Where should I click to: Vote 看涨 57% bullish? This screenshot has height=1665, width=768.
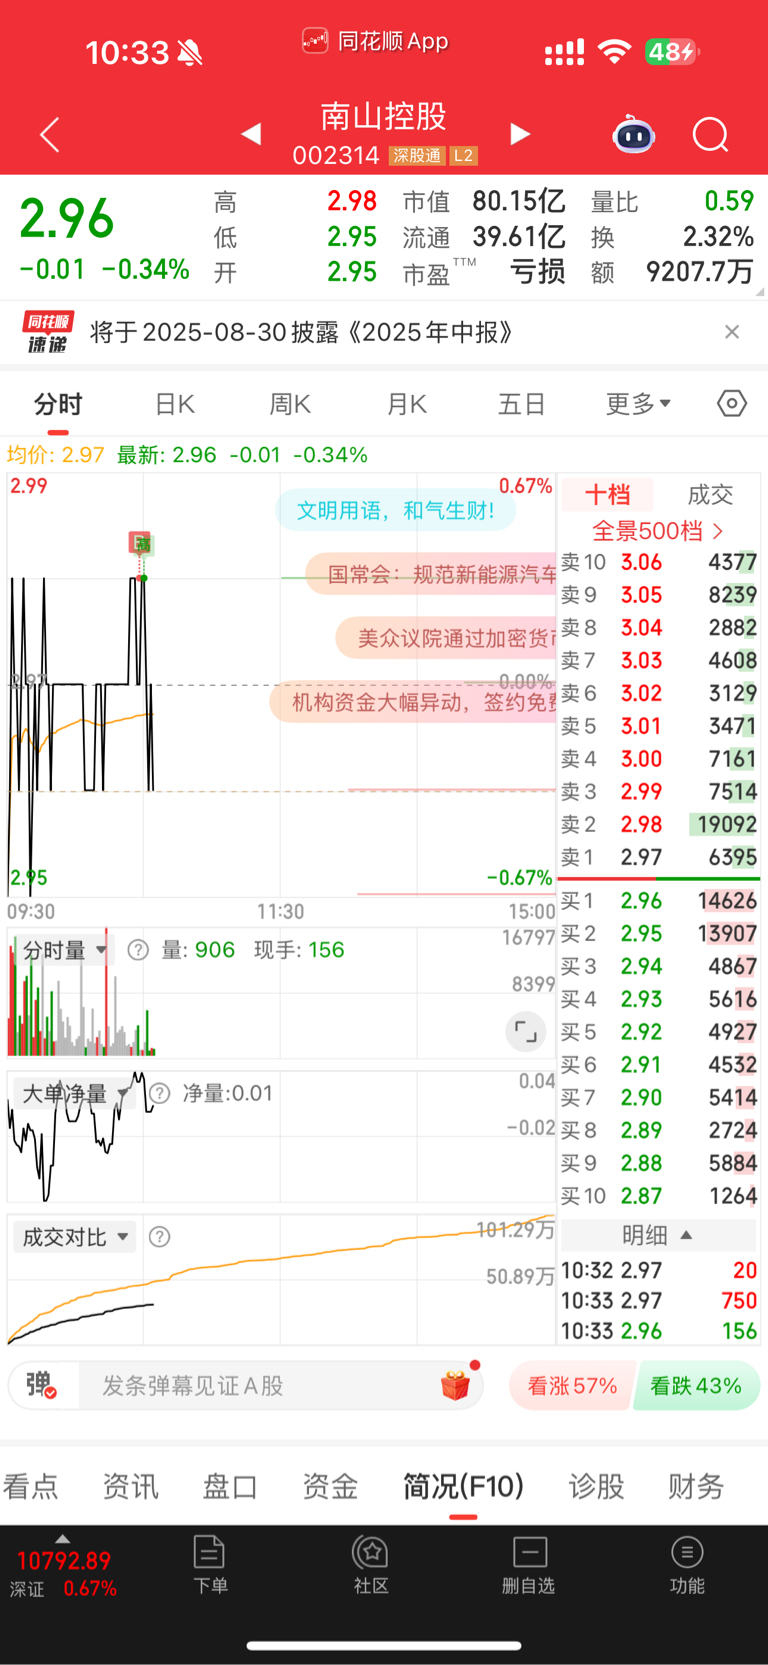click(572, 1386)
